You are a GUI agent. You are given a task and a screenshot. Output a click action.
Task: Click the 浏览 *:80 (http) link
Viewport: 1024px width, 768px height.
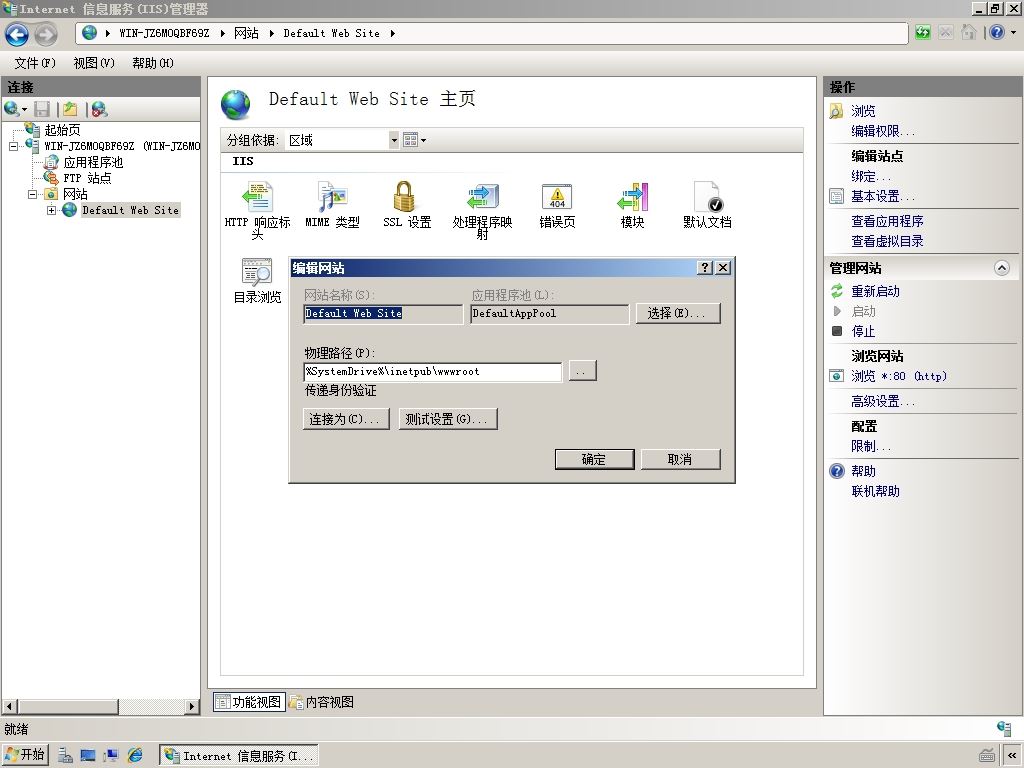click(899, 376)
